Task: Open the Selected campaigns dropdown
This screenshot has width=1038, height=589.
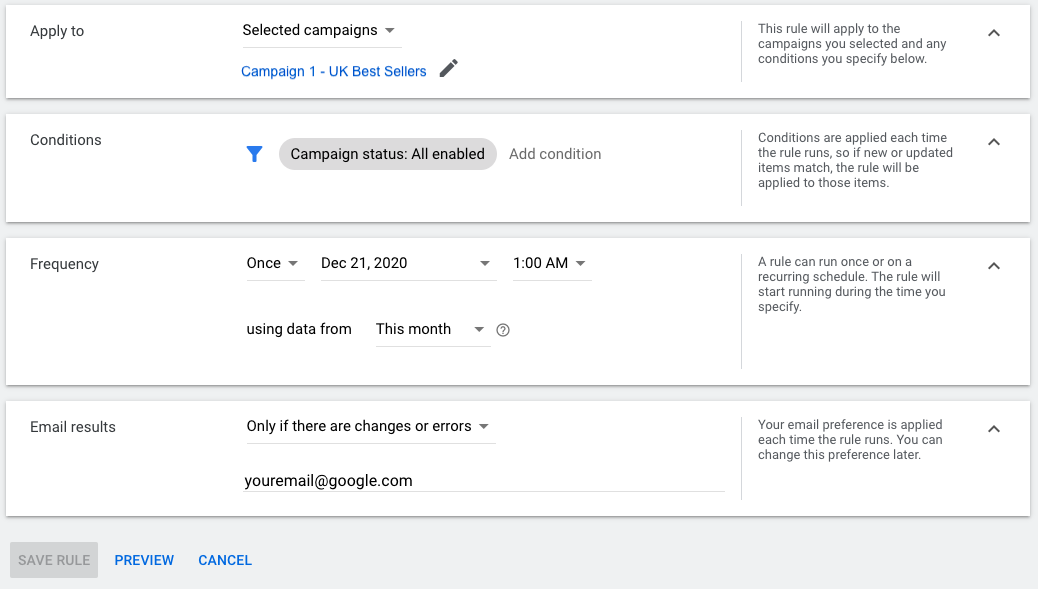Action: click(320, 31)
